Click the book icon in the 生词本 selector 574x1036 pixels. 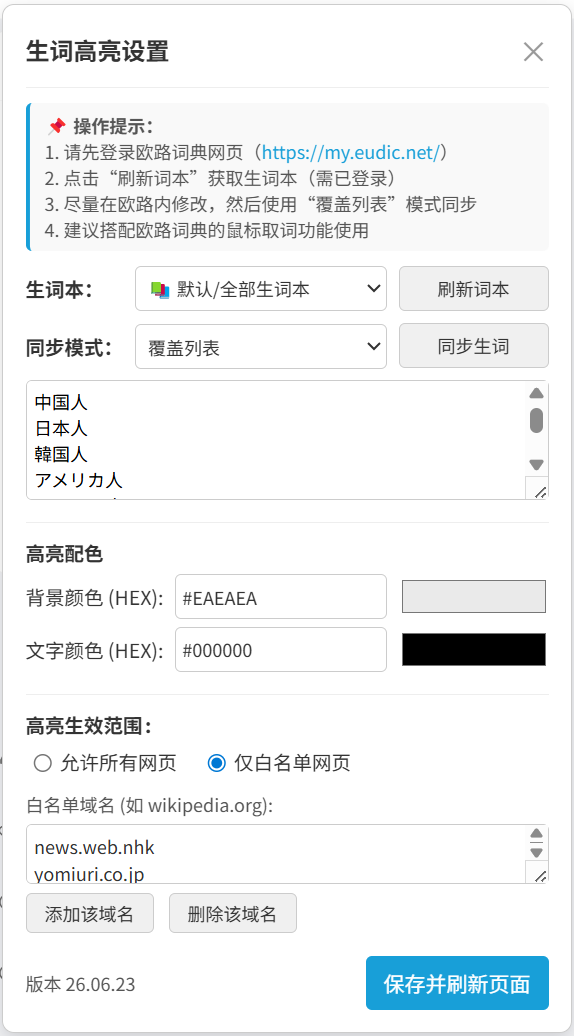[157, 289]
